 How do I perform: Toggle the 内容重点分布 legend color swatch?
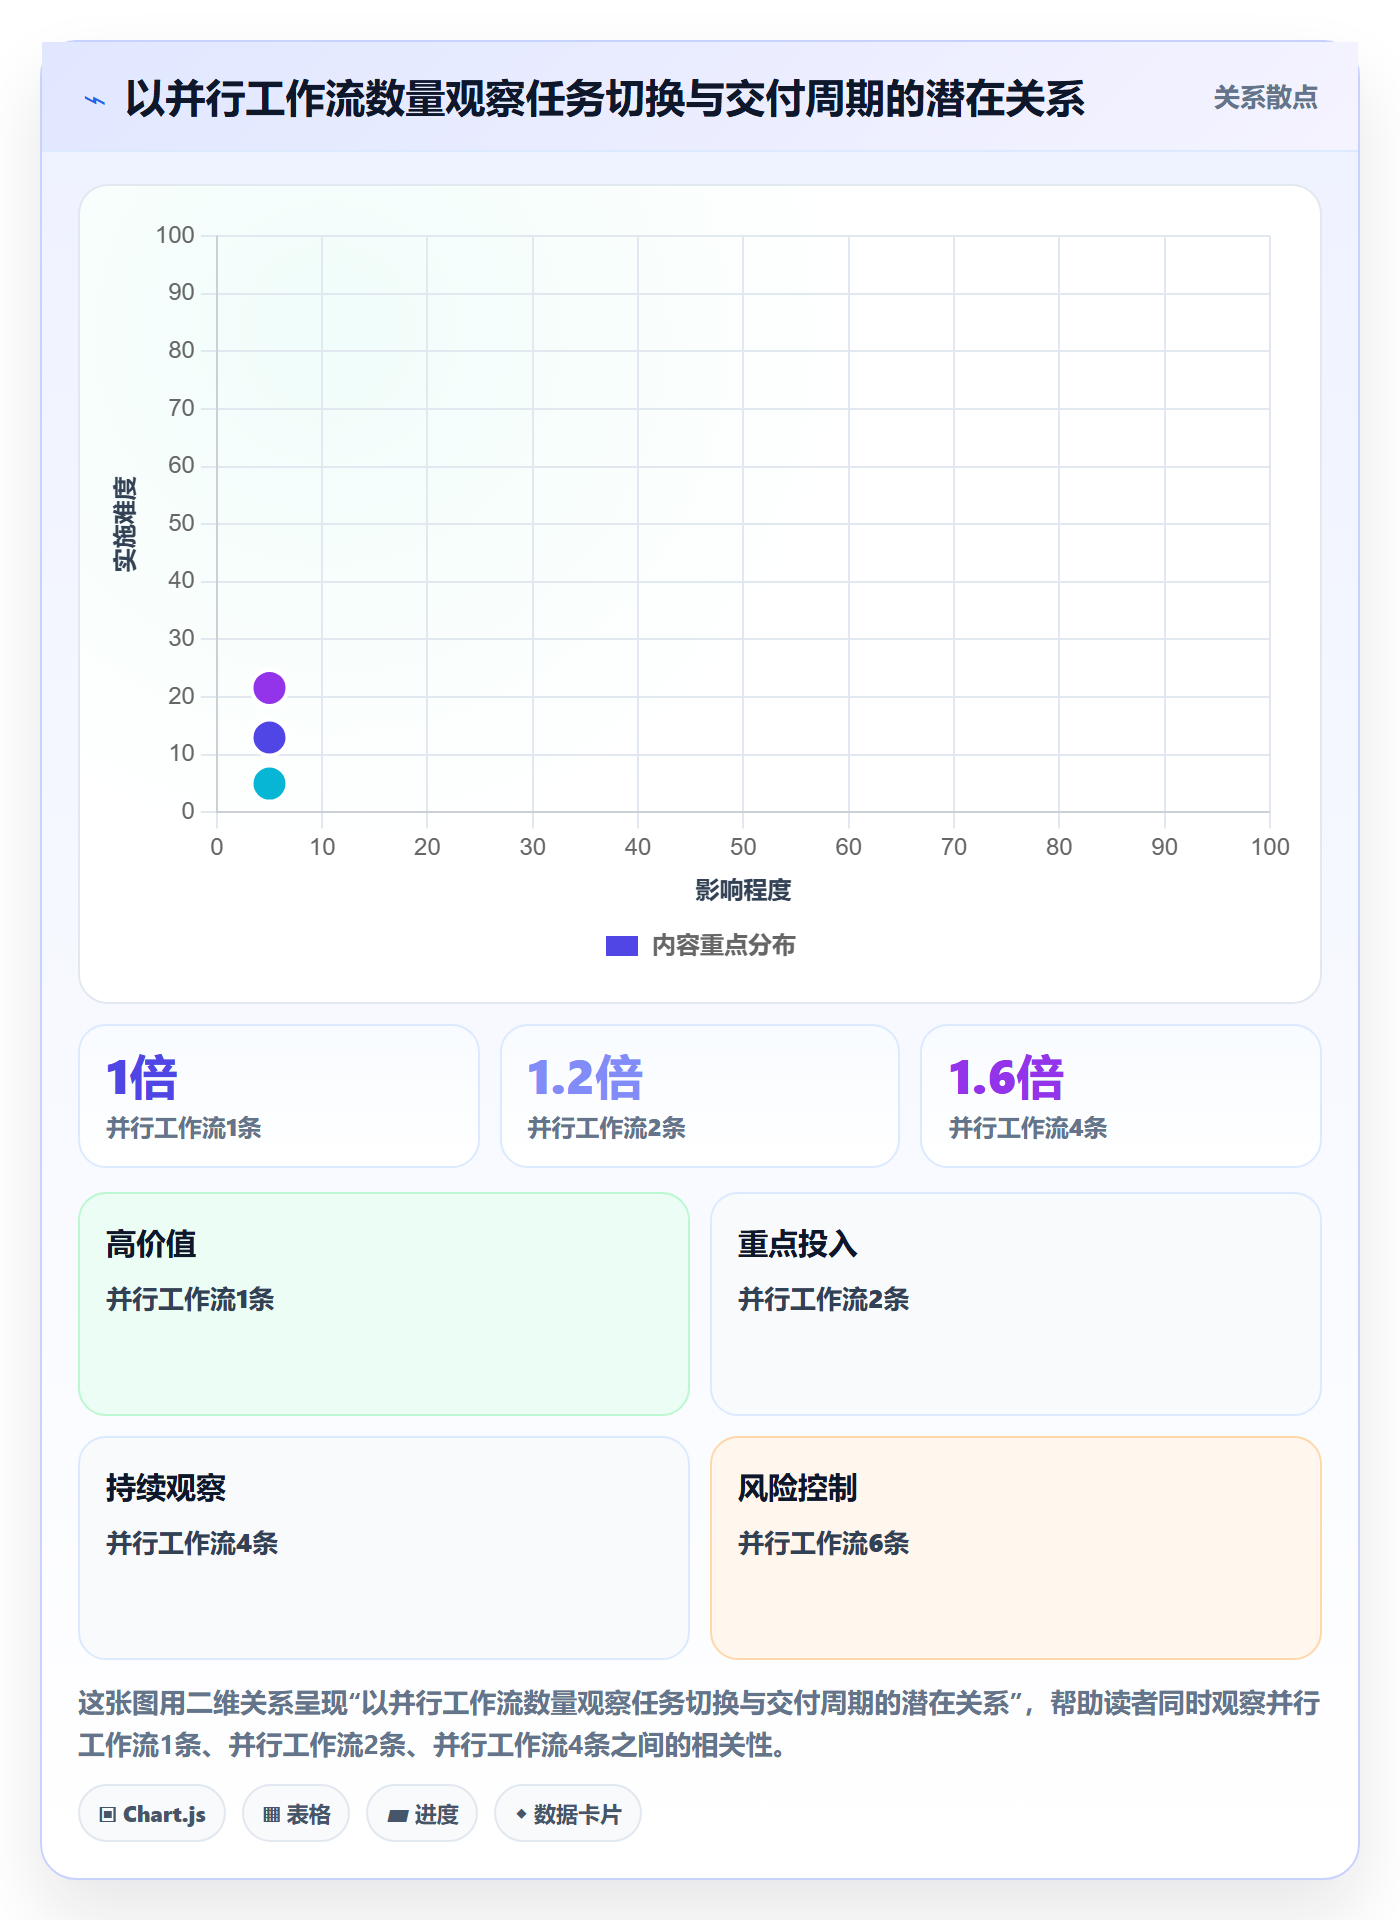[x=621, y=946]
